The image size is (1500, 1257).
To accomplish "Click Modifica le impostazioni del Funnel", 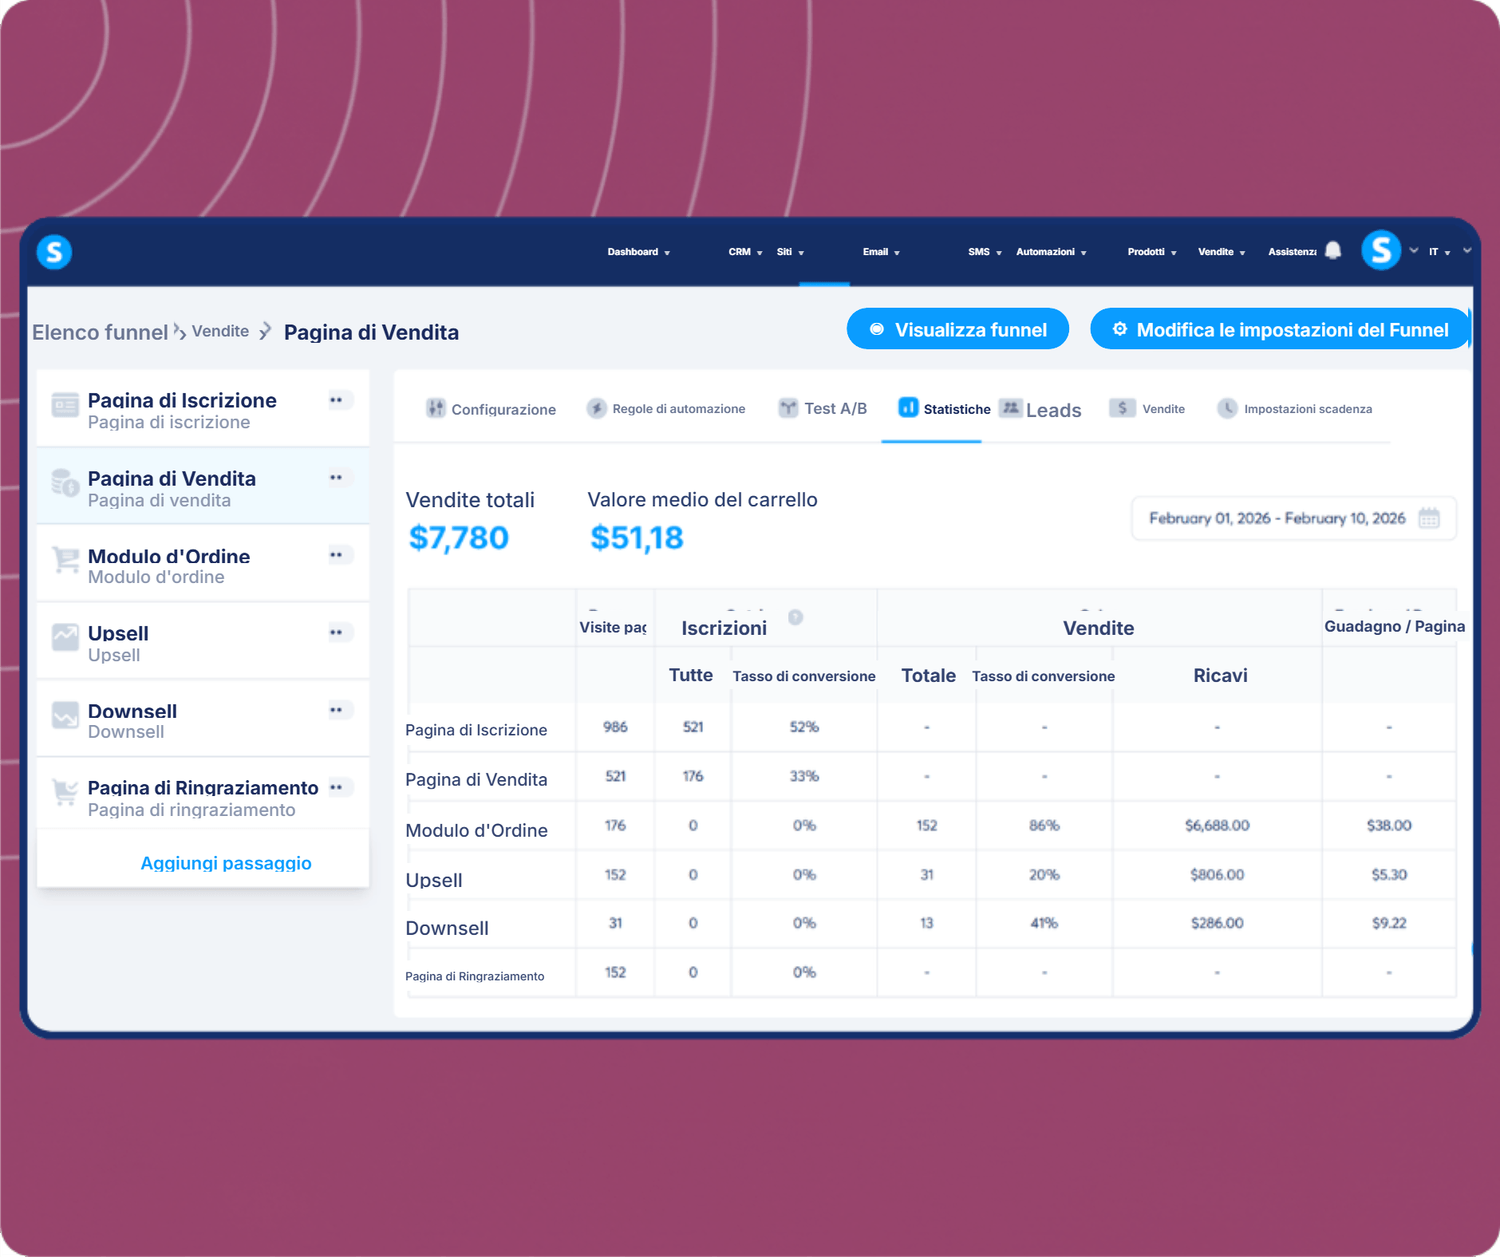I will (x=1280, y=329).
